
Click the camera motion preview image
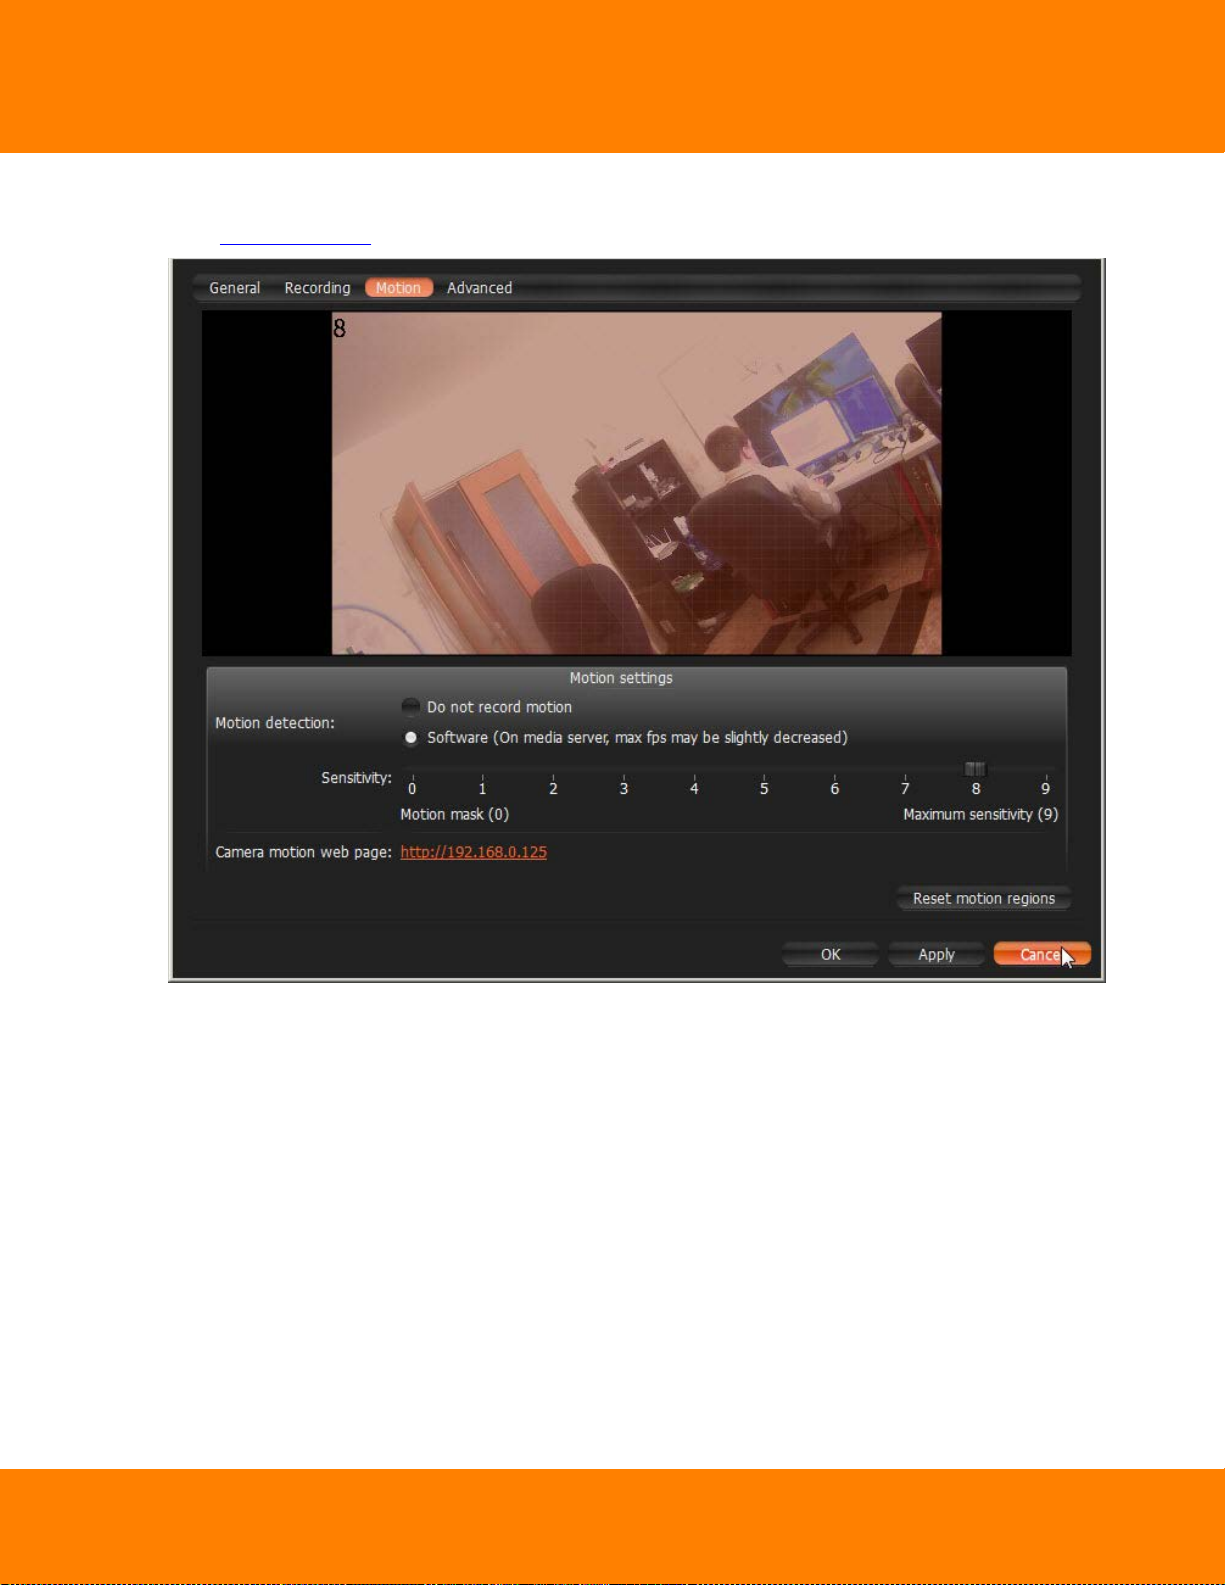click(637, 483)
